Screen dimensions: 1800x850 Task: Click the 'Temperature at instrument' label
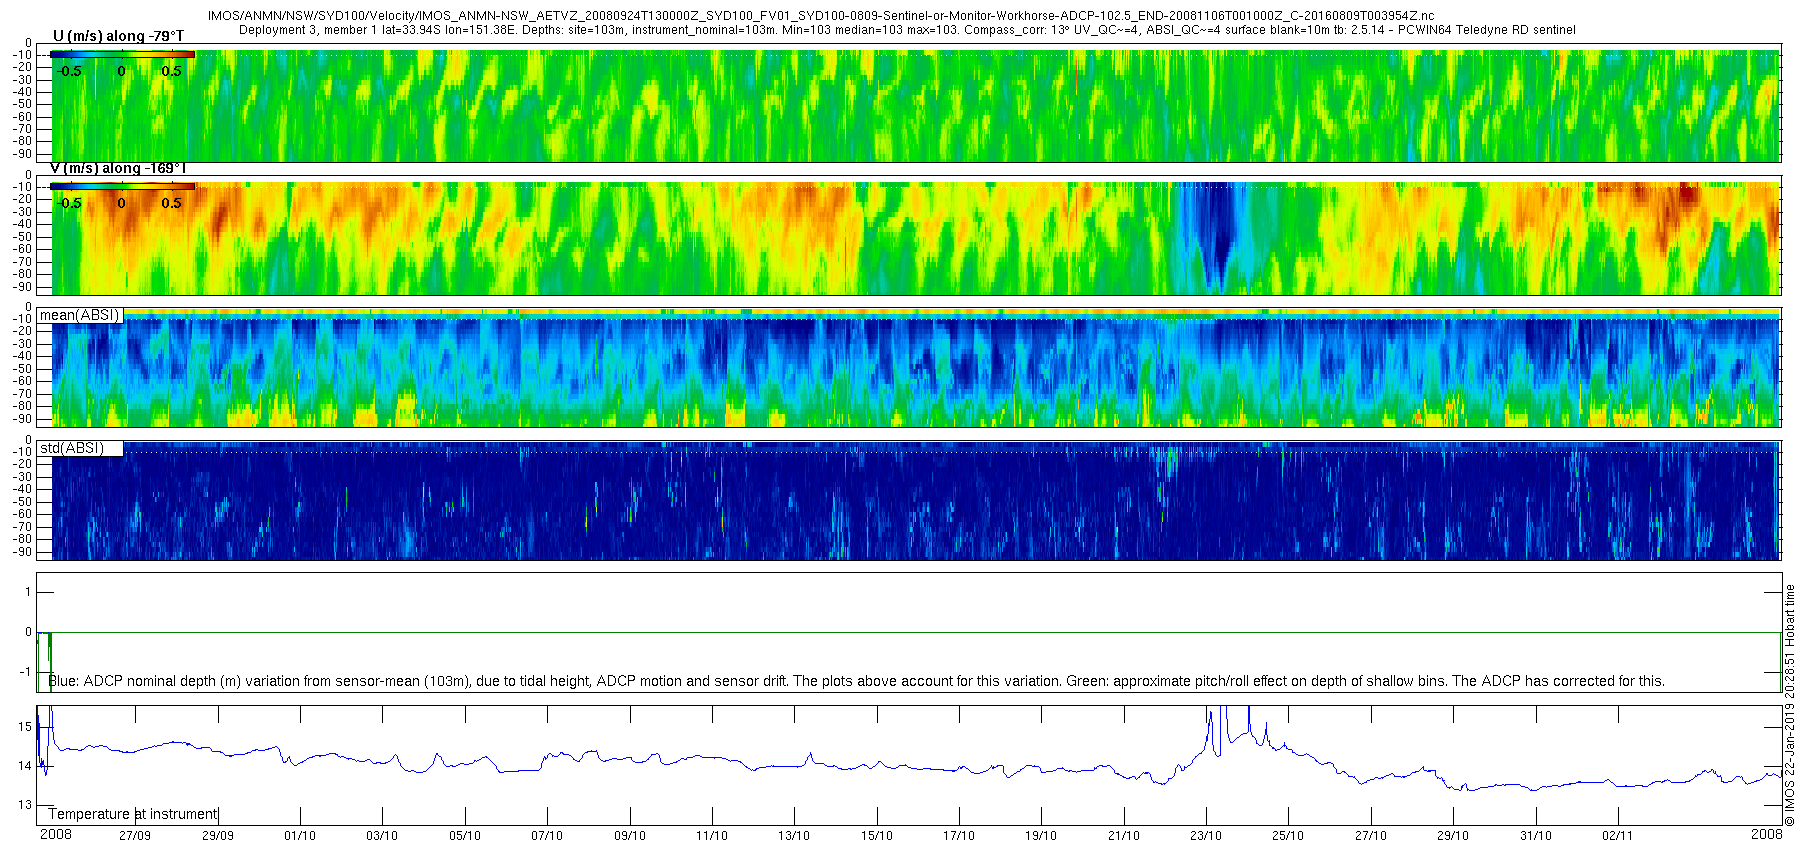(132, 814)
